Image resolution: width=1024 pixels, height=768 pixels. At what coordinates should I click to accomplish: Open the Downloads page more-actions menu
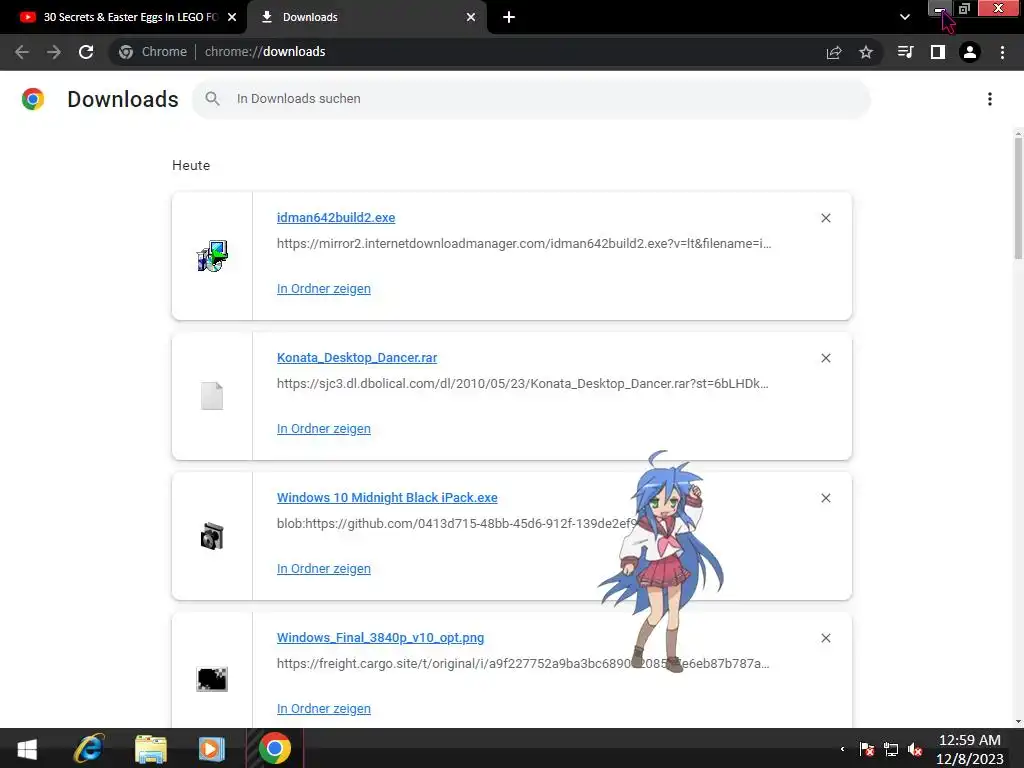pos(990,99)
